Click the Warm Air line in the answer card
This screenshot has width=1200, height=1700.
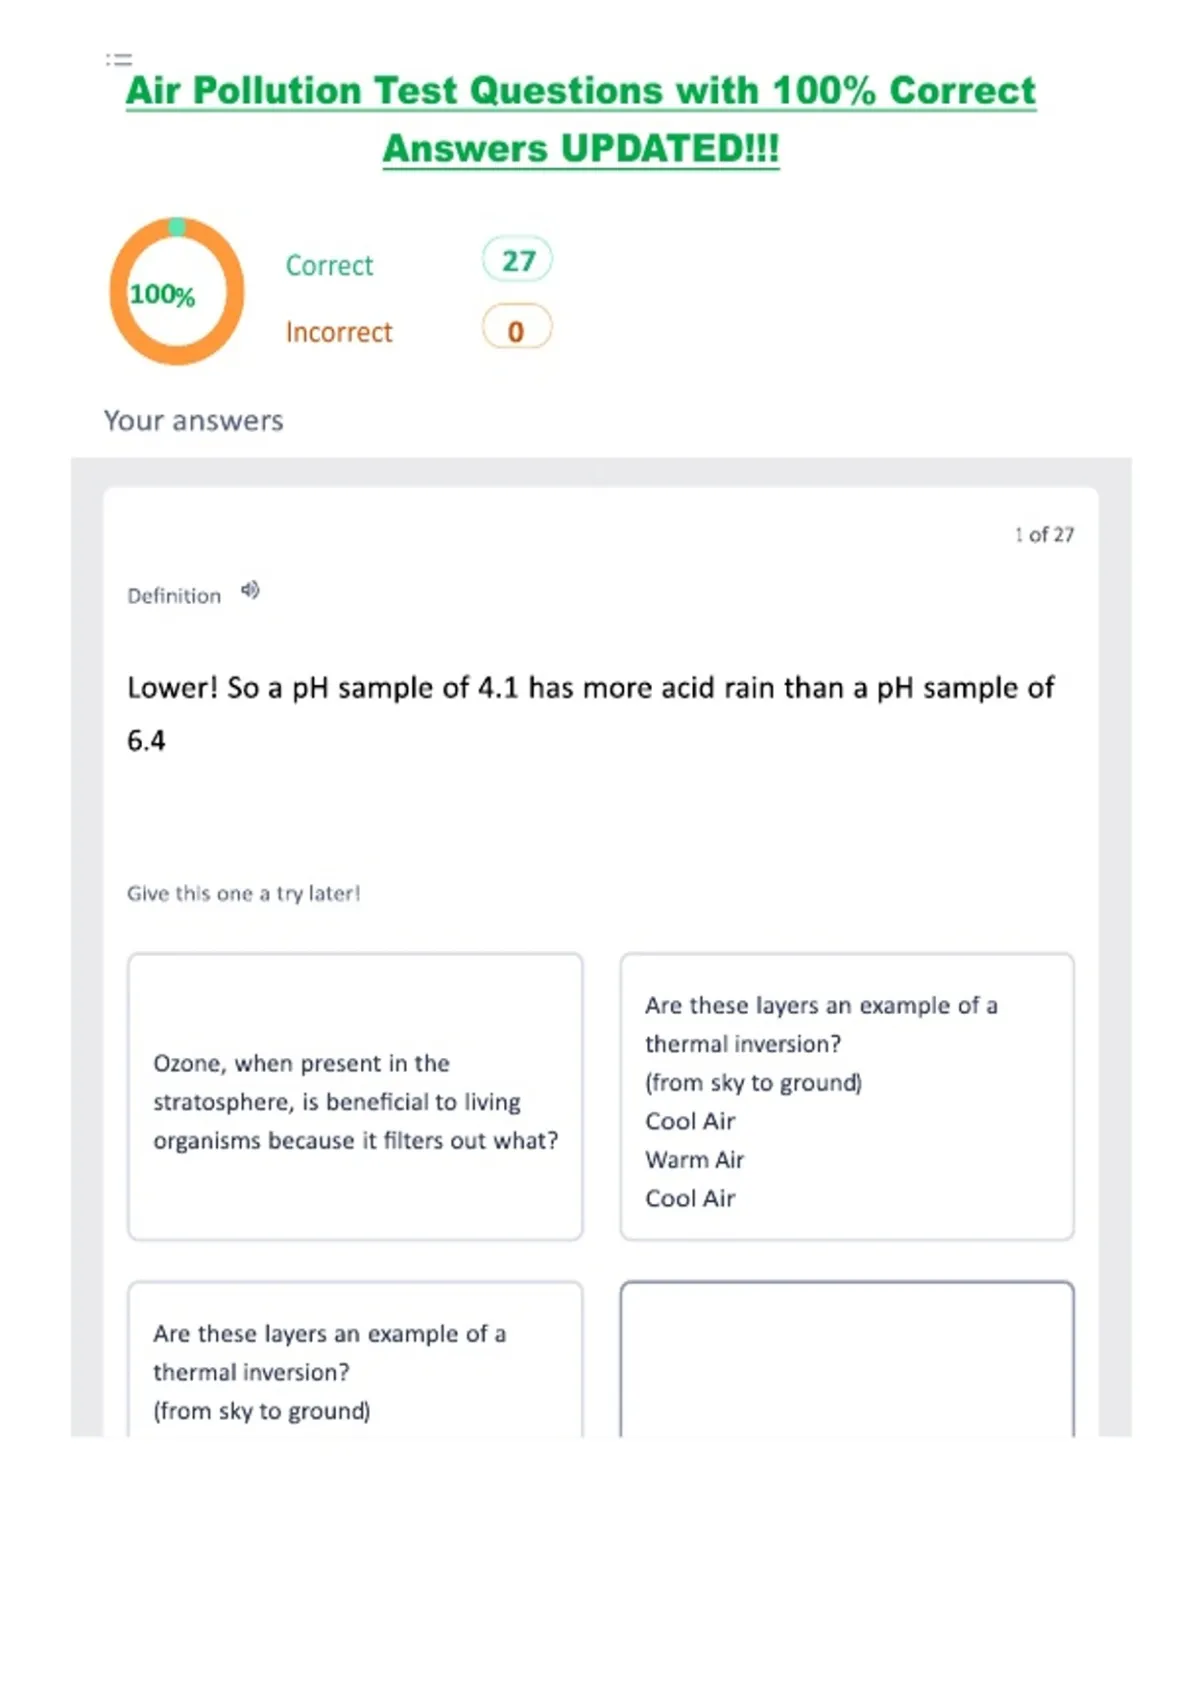[x=695, y=1160]
